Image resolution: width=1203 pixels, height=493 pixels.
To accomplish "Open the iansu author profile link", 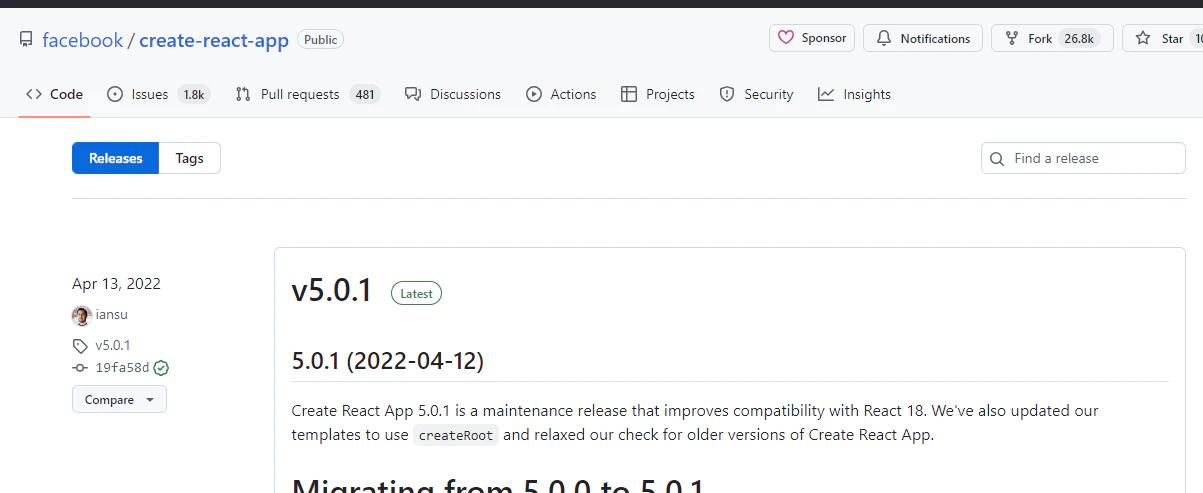I will pyautogui.click(x=112, y=315).
